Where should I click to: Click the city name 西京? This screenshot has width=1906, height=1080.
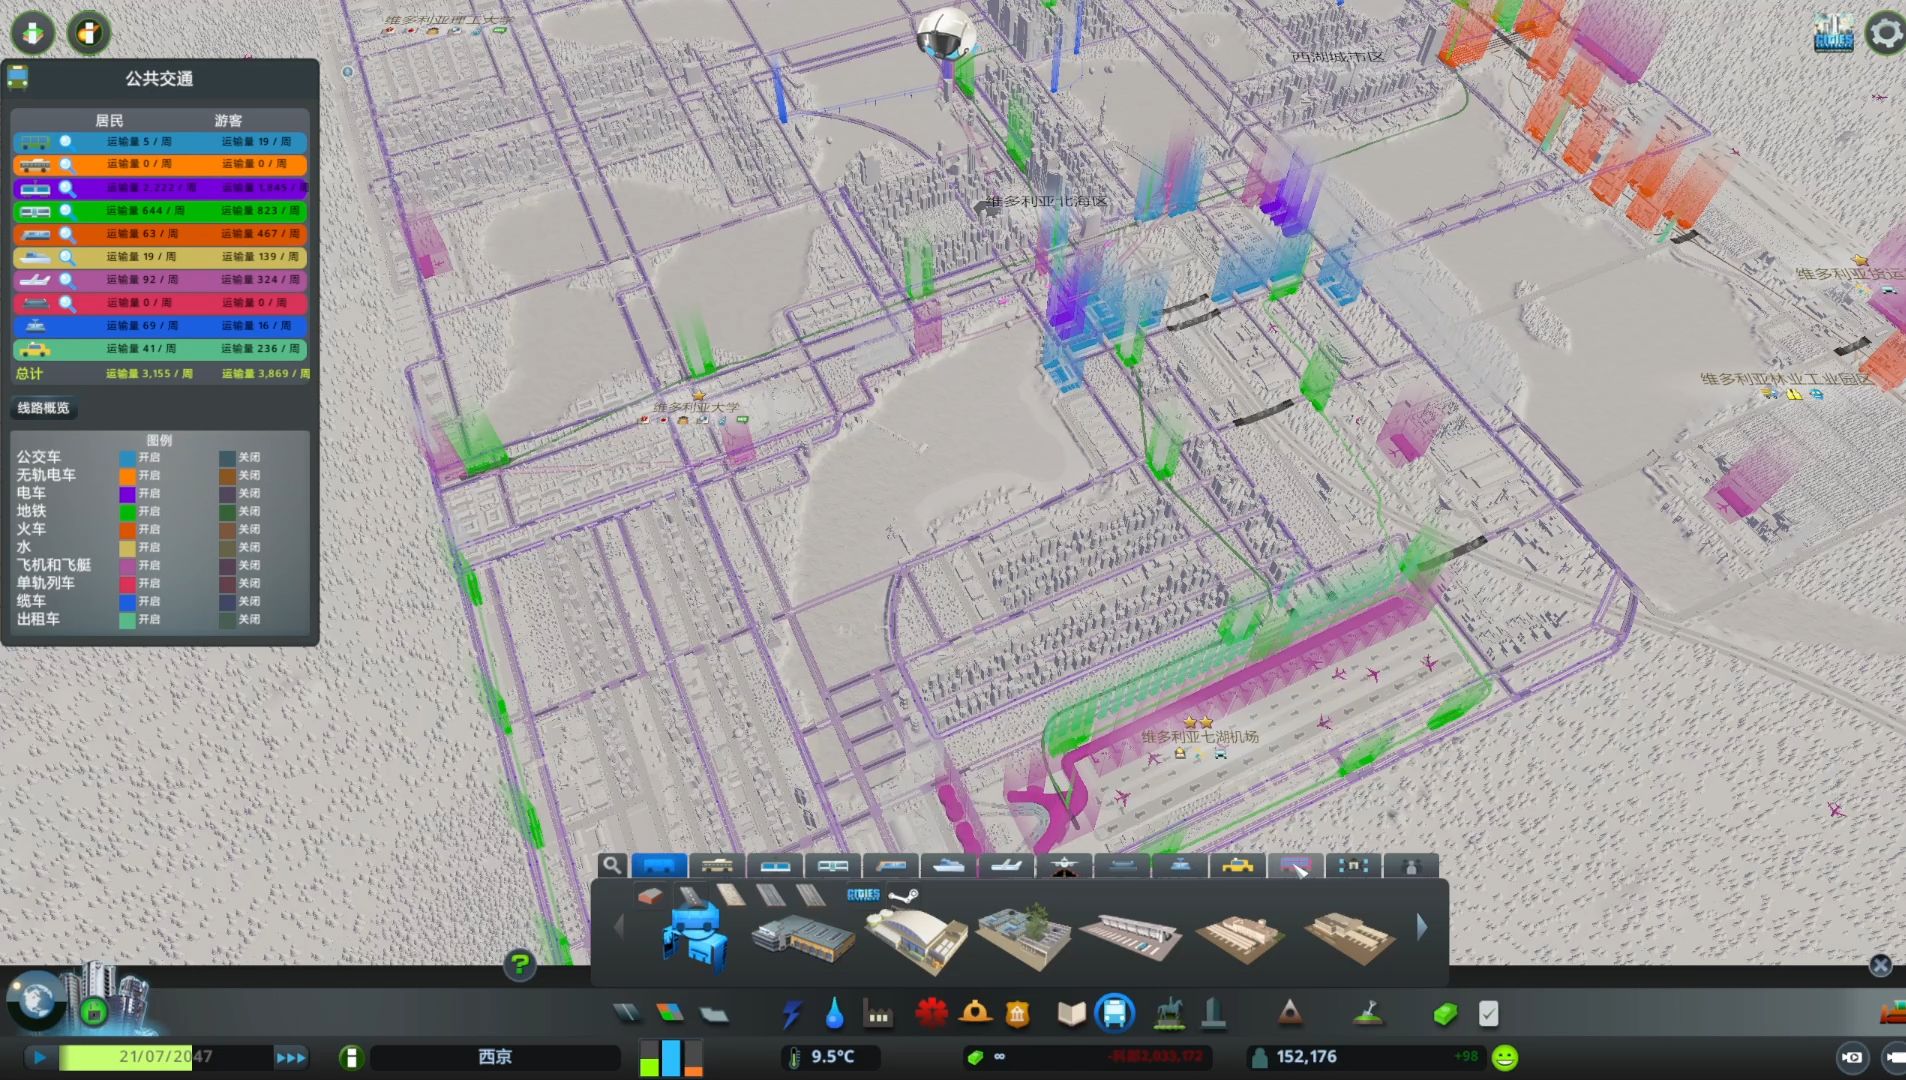point(495,1057)
